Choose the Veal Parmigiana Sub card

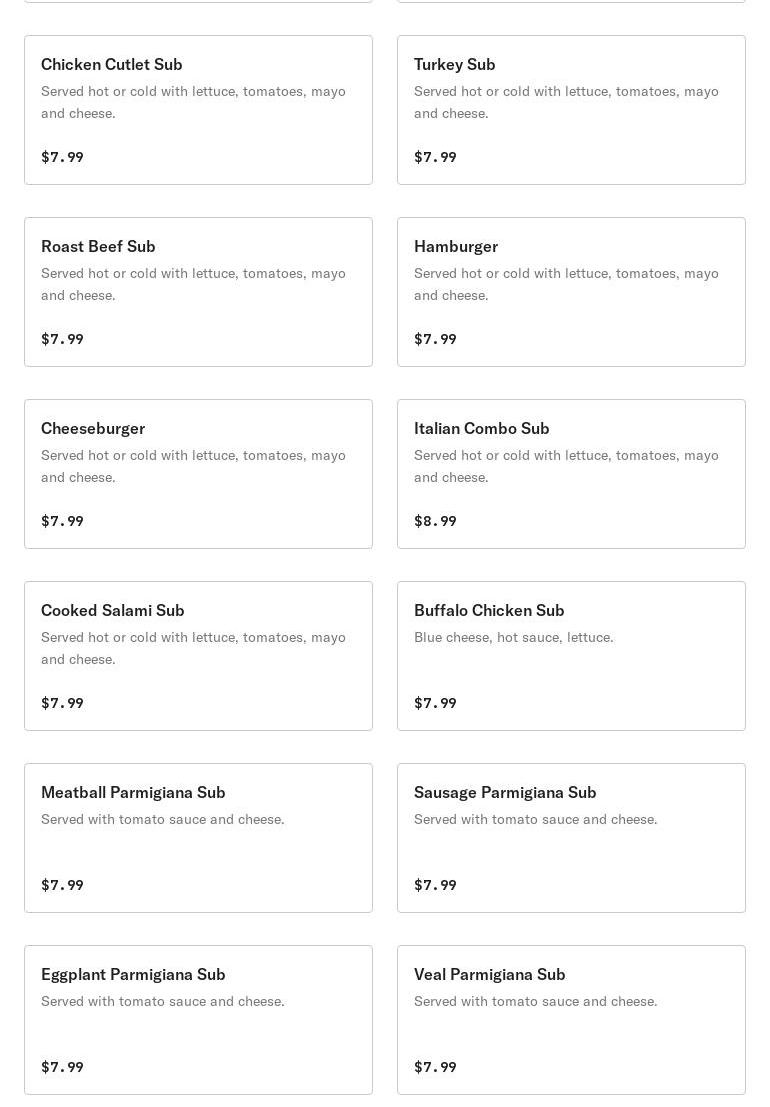coord(571,1020)
